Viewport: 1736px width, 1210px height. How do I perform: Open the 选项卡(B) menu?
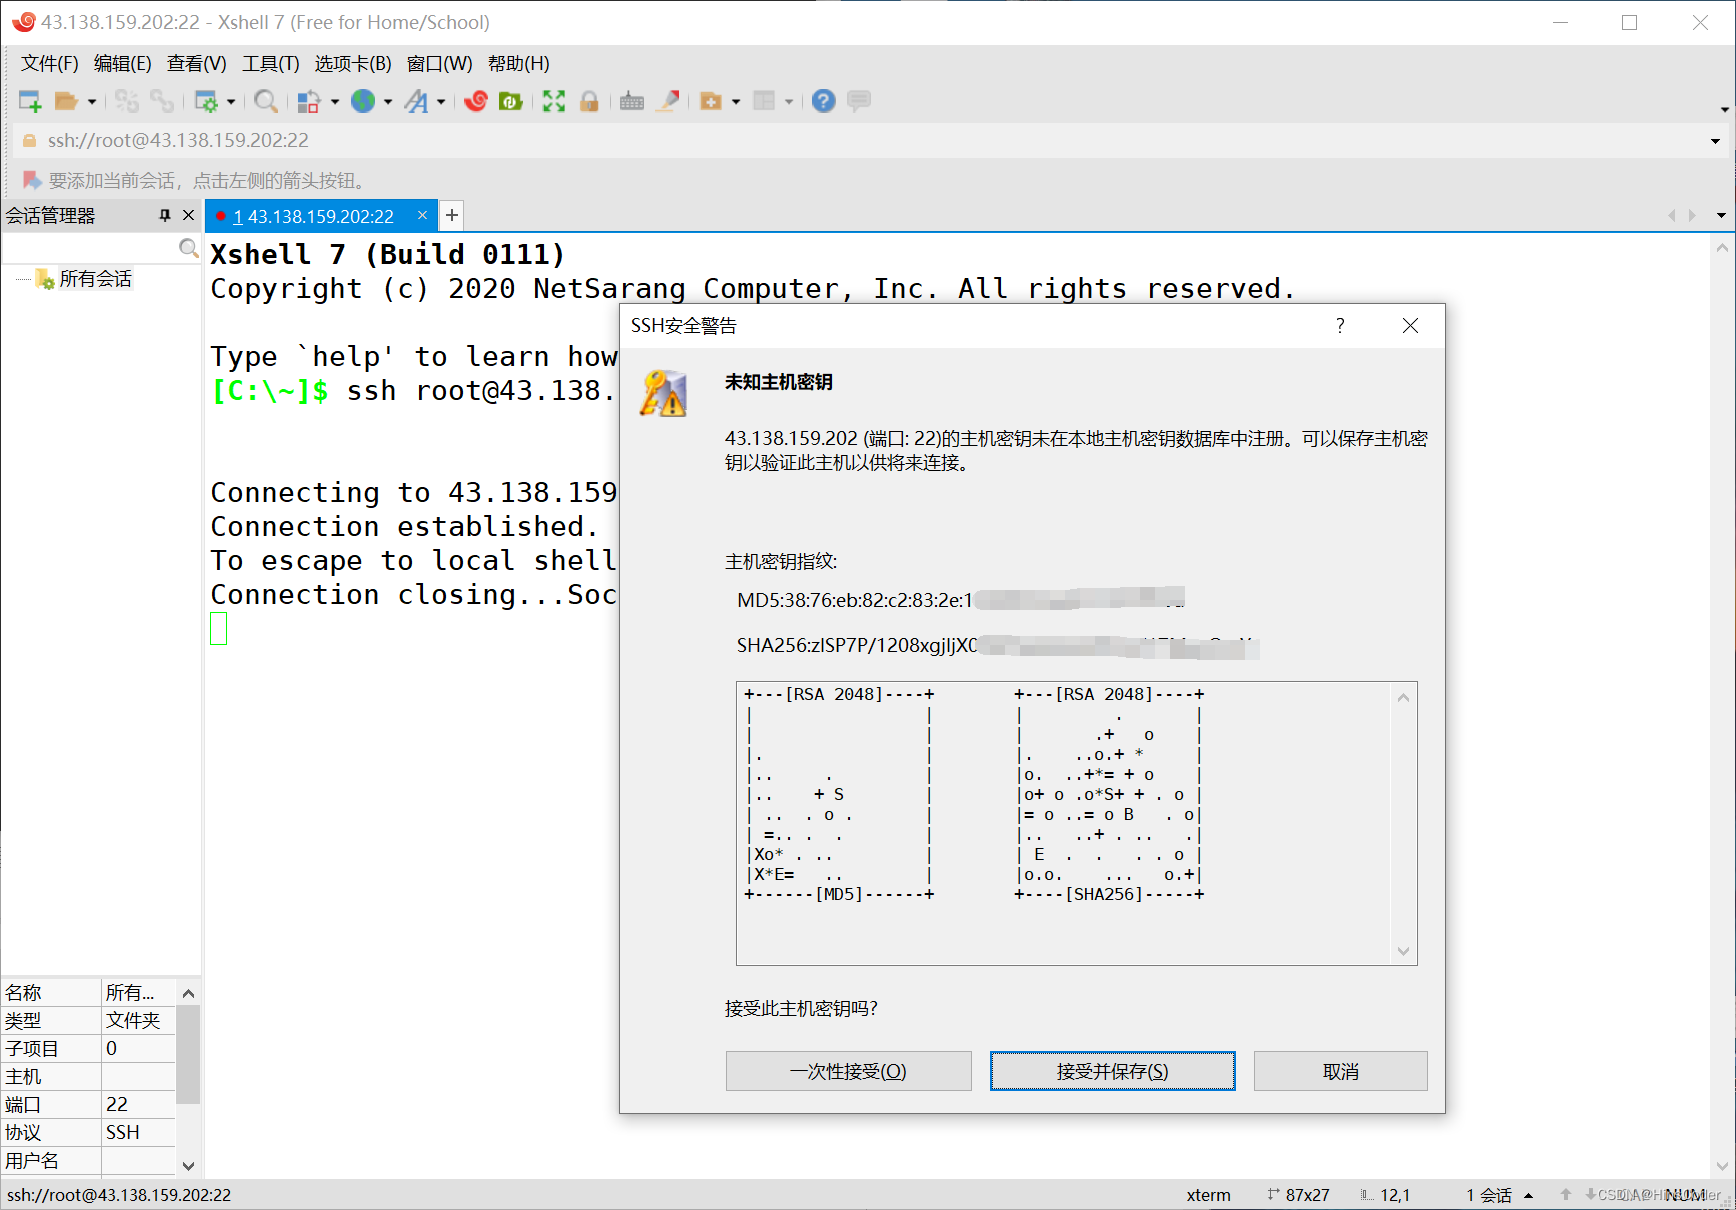pos(353,64)
